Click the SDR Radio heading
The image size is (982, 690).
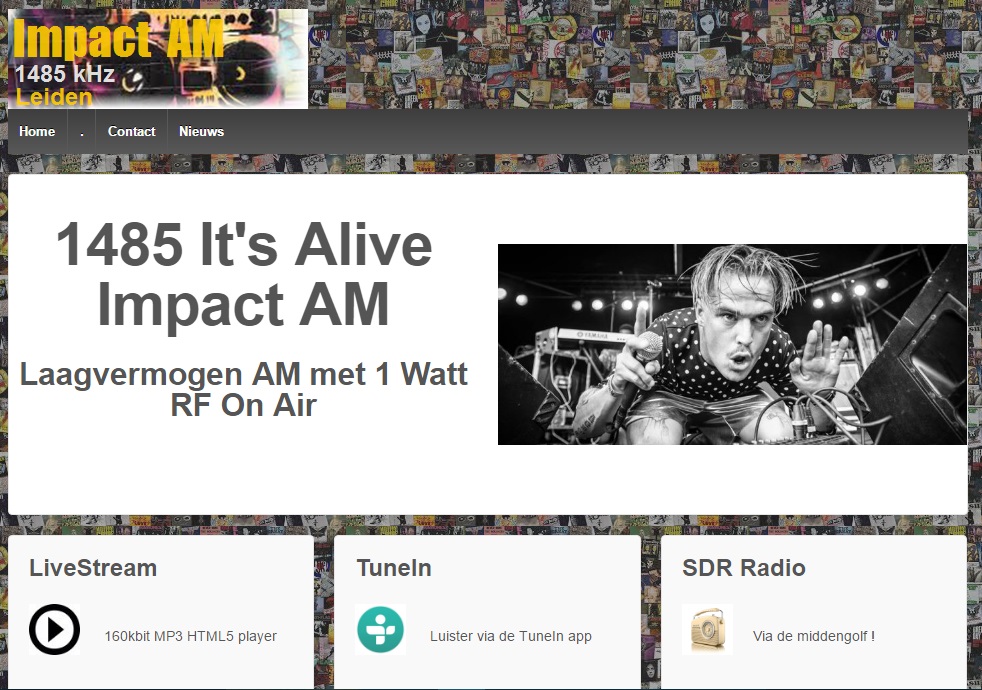point(743,568)
